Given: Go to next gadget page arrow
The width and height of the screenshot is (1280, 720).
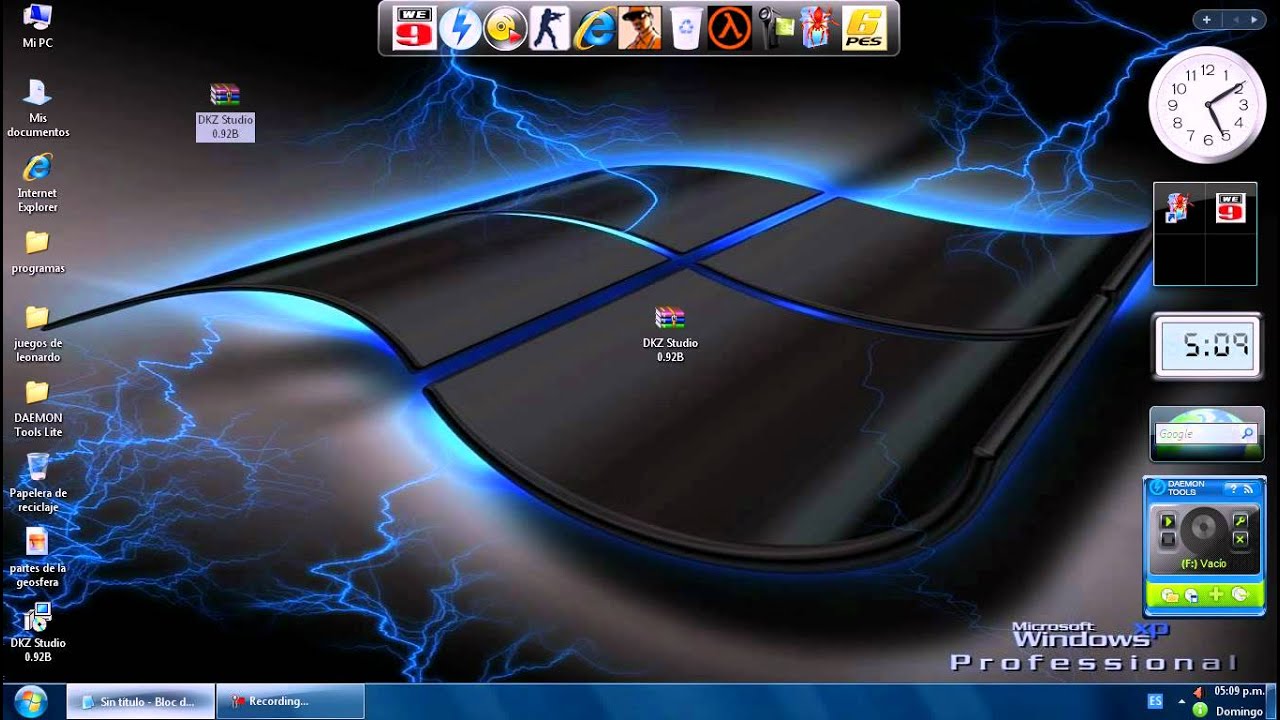Looking at the screenshot, I should pos(1253,19).
